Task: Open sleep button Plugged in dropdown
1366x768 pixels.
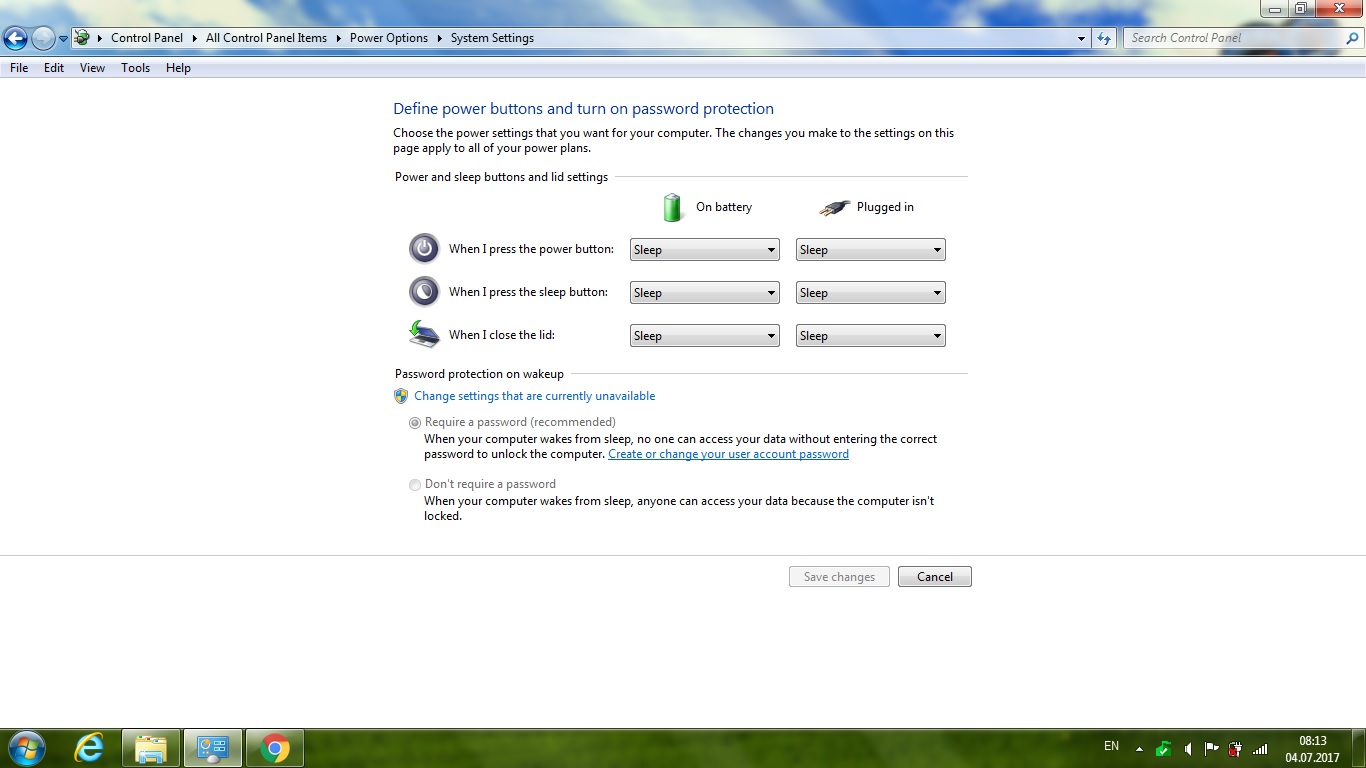Action: [x=870, y=293]
